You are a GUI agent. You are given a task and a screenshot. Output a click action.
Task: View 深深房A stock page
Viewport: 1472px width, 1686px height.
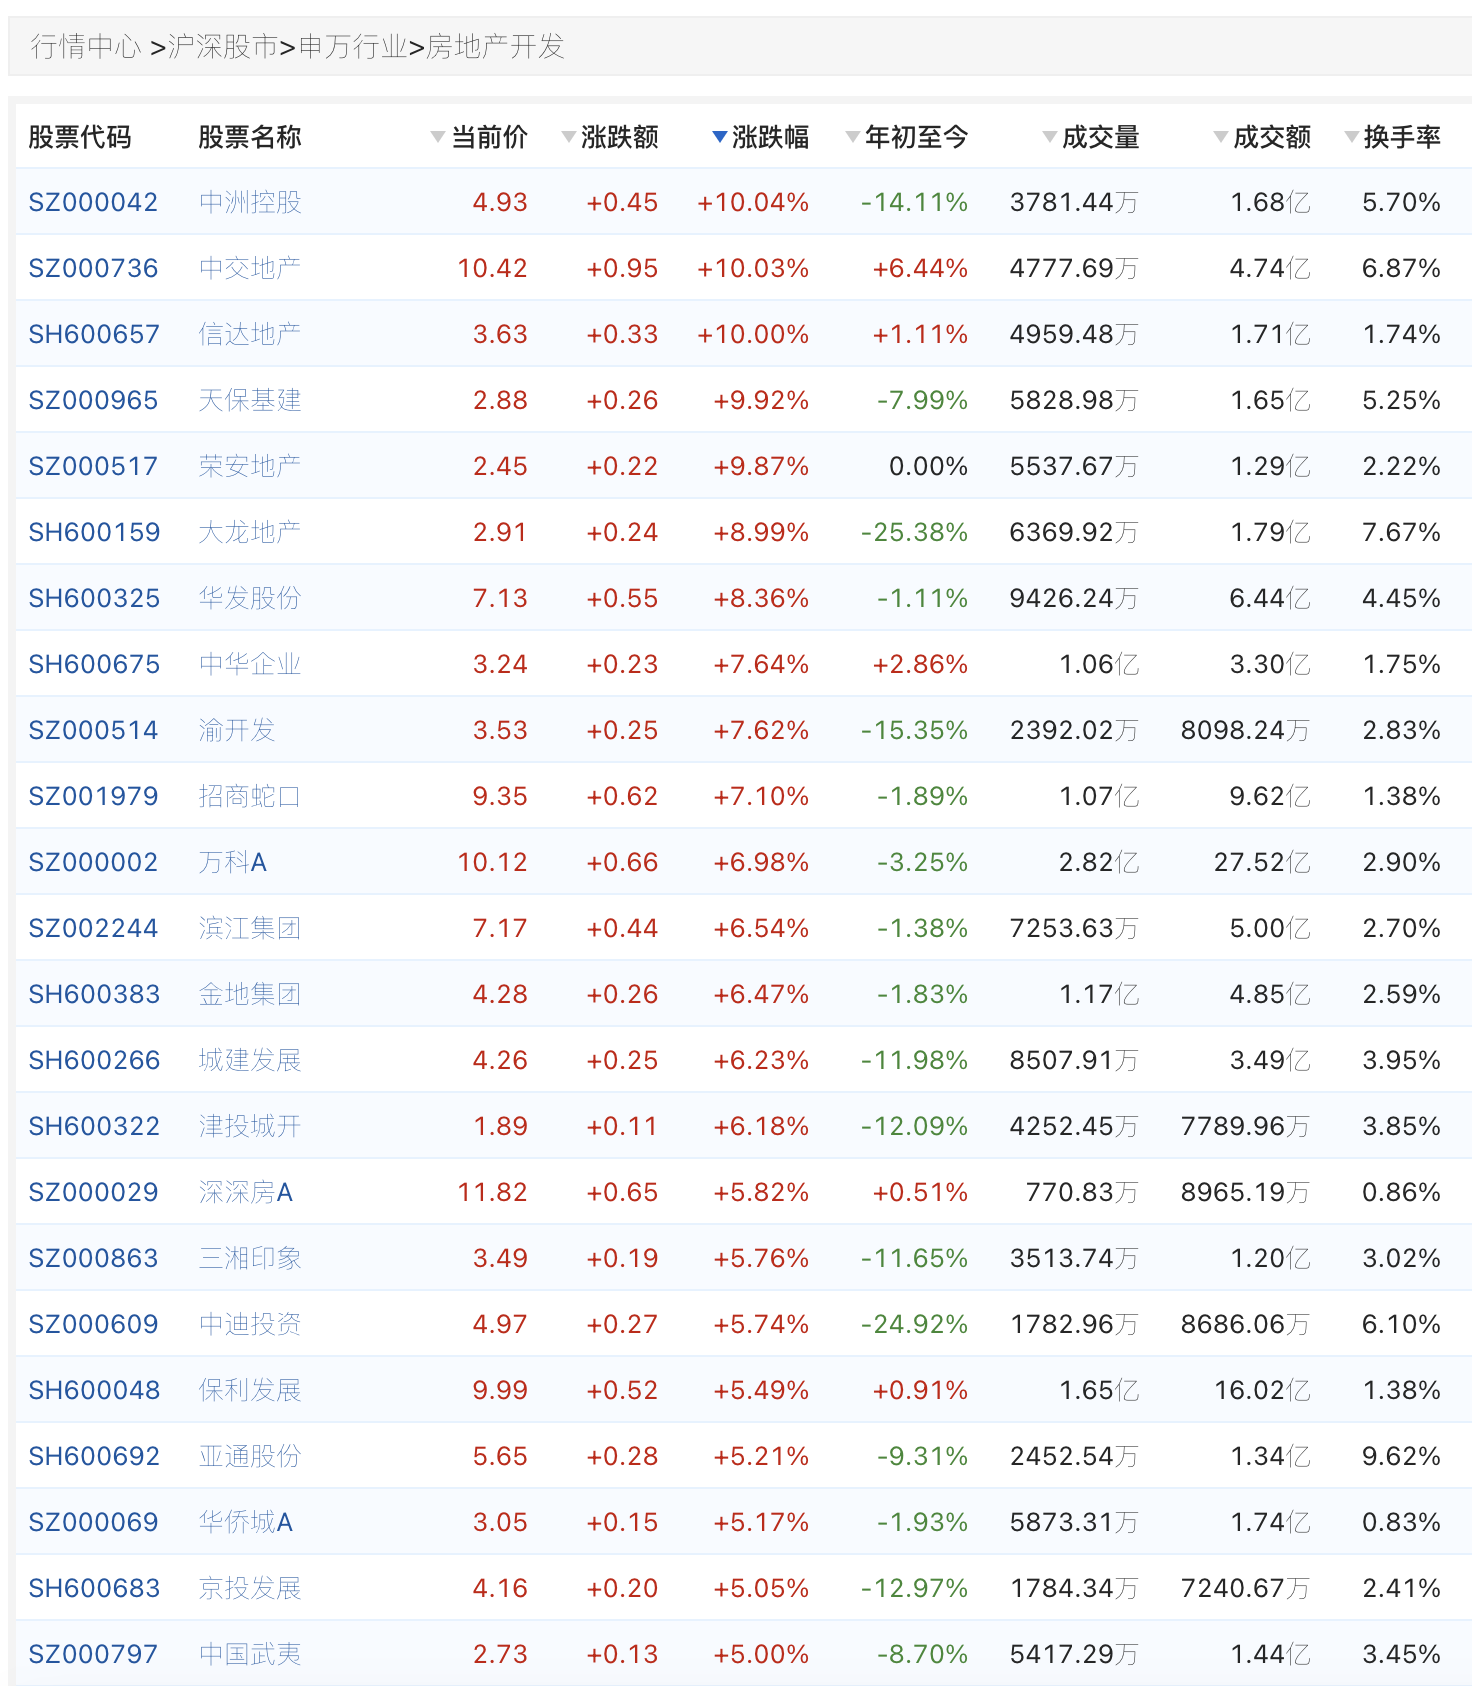coord(246,1192)
